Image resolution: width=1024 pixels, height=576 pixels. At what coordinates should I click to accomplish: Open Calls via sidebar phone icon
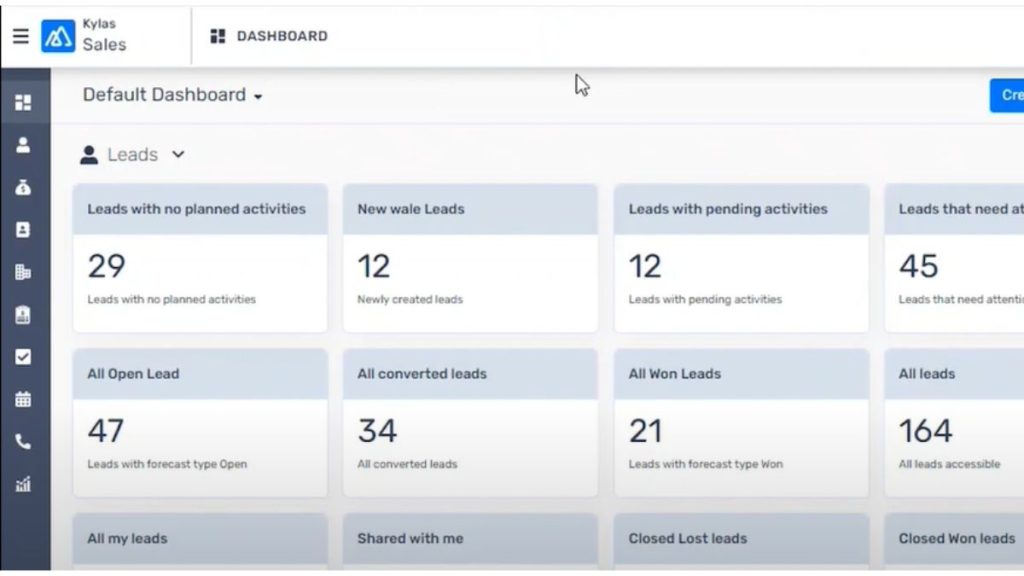(23, 442)
